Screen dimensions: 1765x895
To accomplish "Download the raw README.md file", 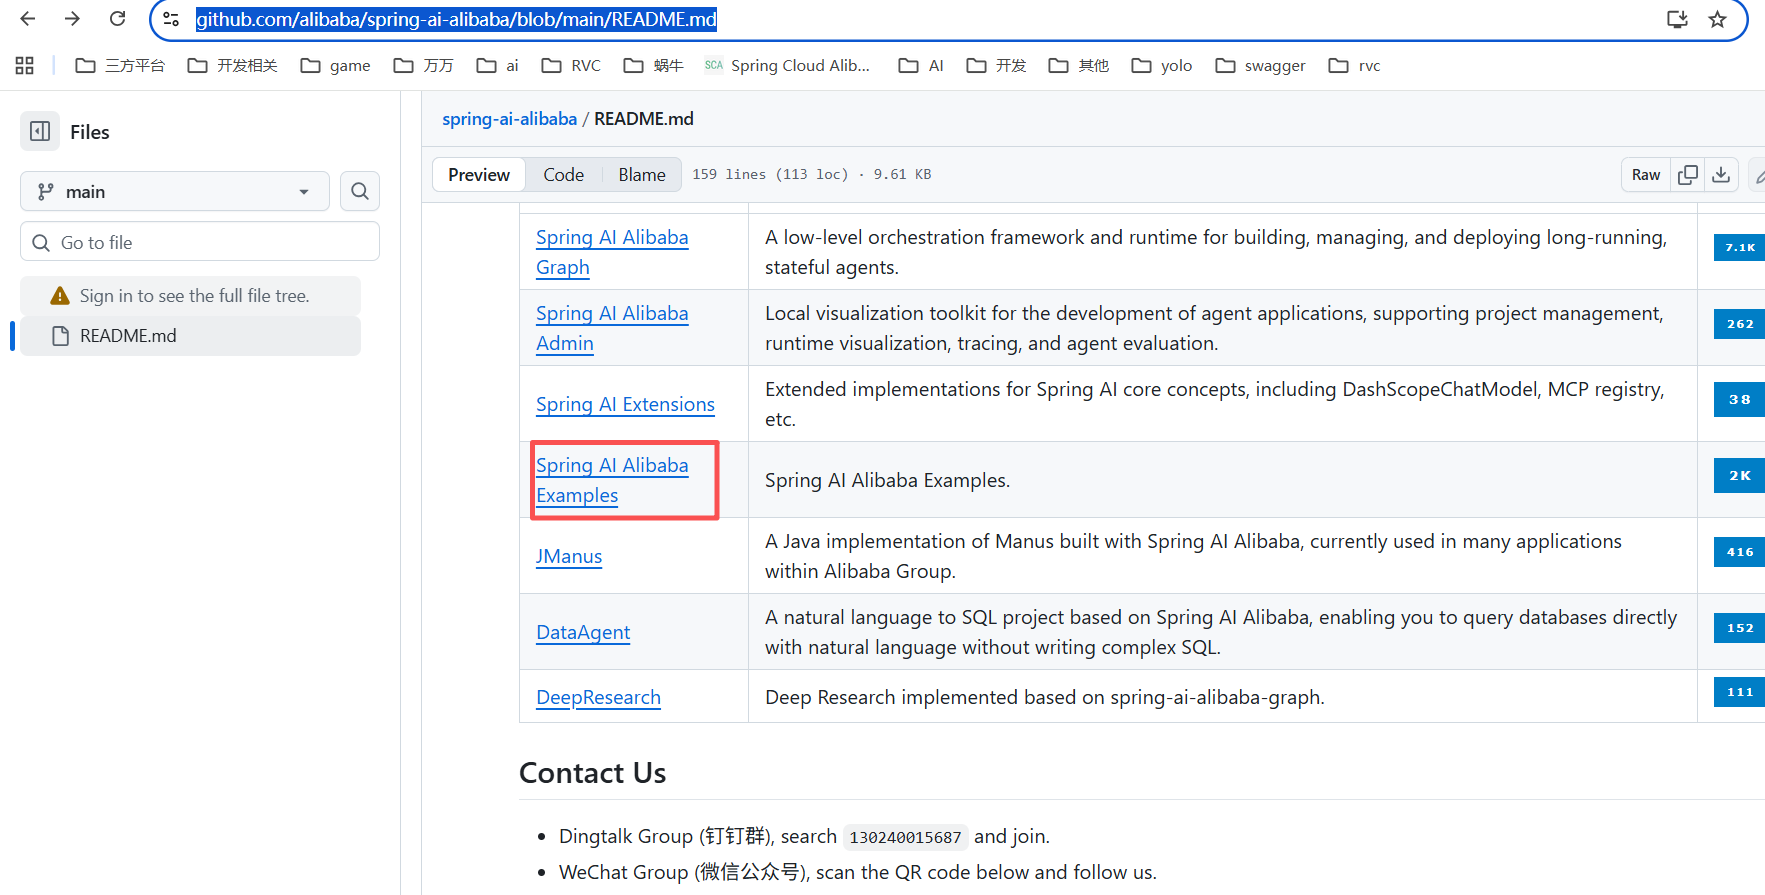I will (x=1721, y=175).
